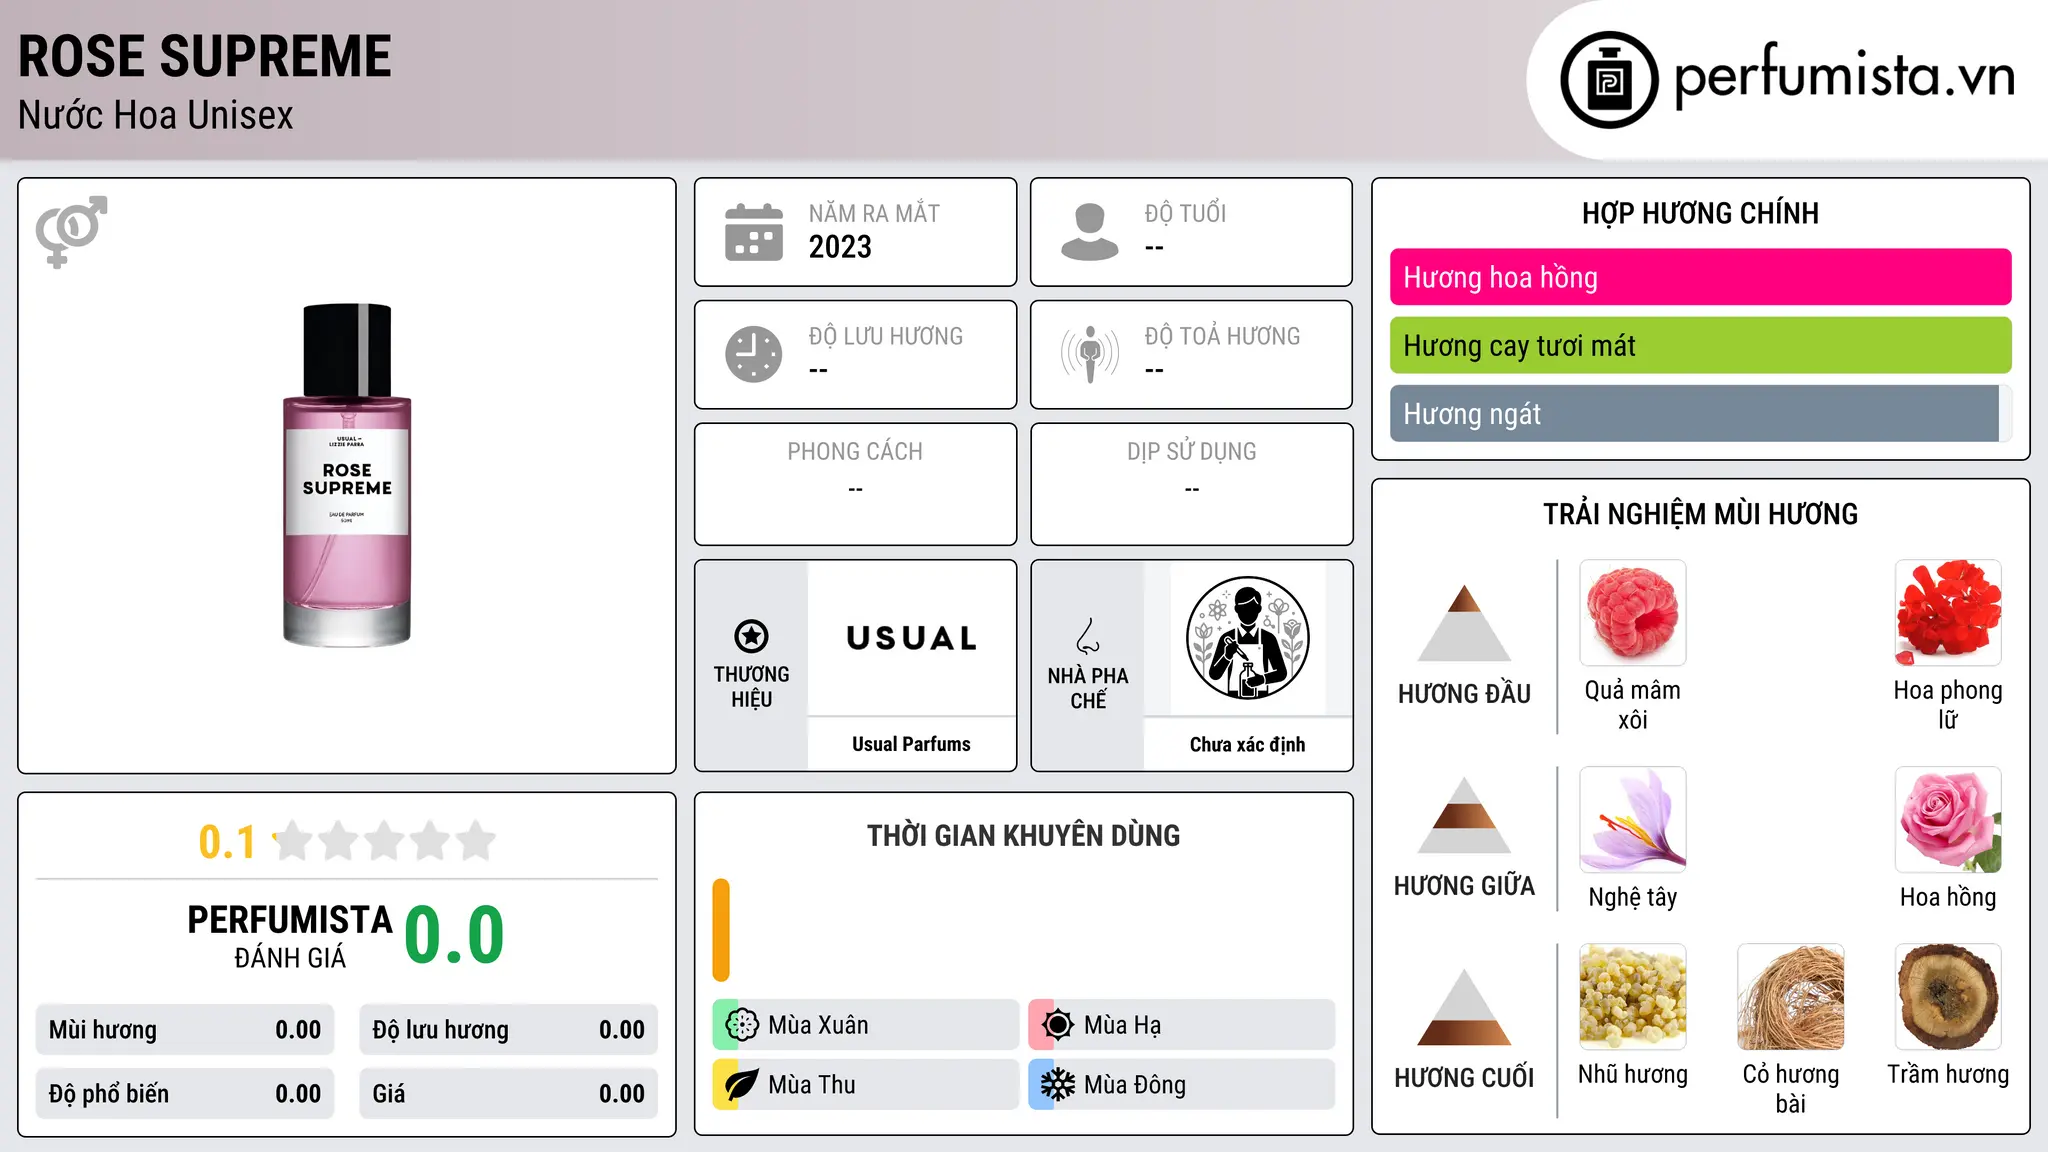The height and width of the screenshot is (1152, 2048).
Task: Click the Độ phổ biến 0.00 score box
Action: coord(185,1094)
